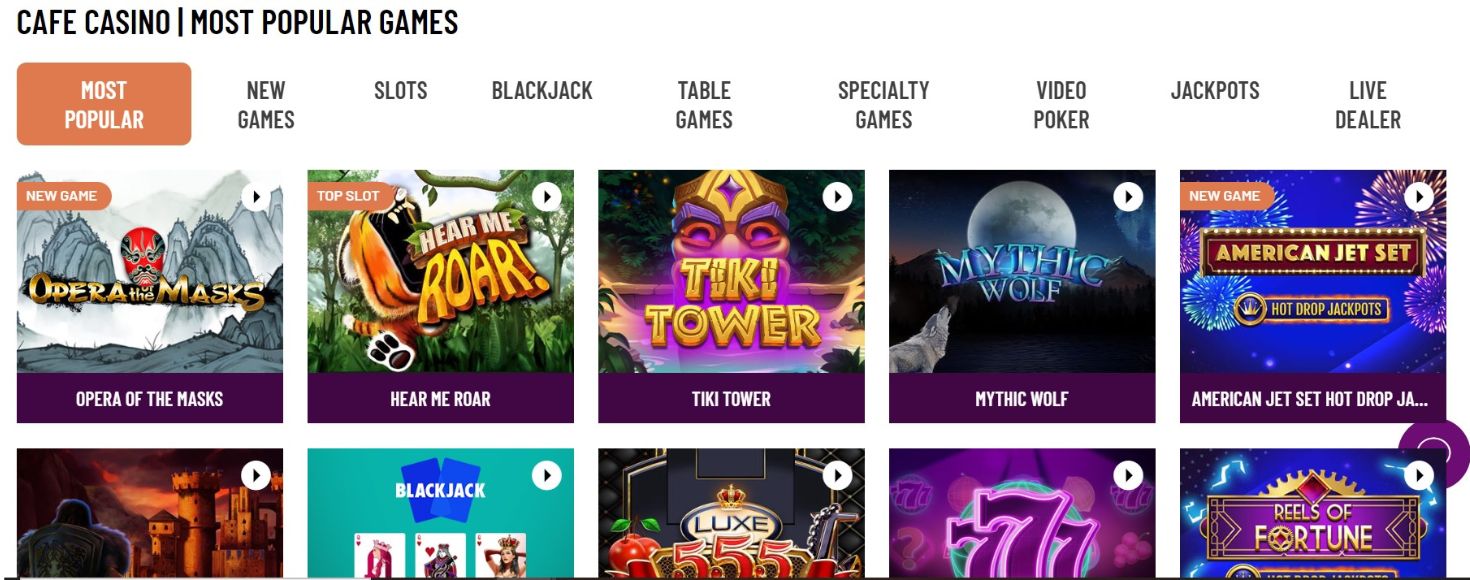Viewport: 1470px width, 580px height.
Task: Click the play icon on the Luxe 555 tile
Action: (837, 476)
